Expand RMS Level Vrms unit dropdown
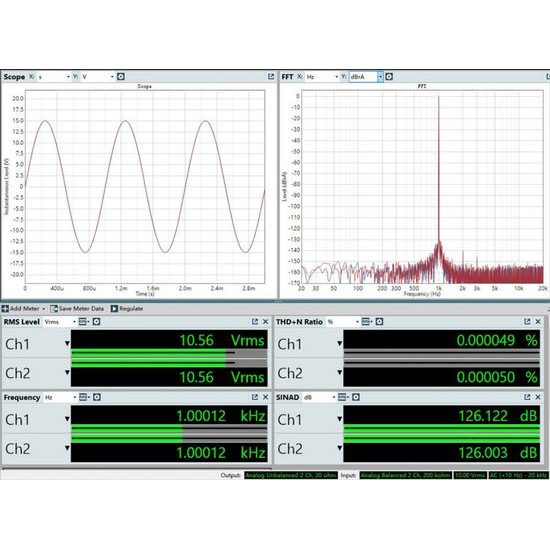The width and height of the screenshot is (550, 550). click(x=60, y=322)
